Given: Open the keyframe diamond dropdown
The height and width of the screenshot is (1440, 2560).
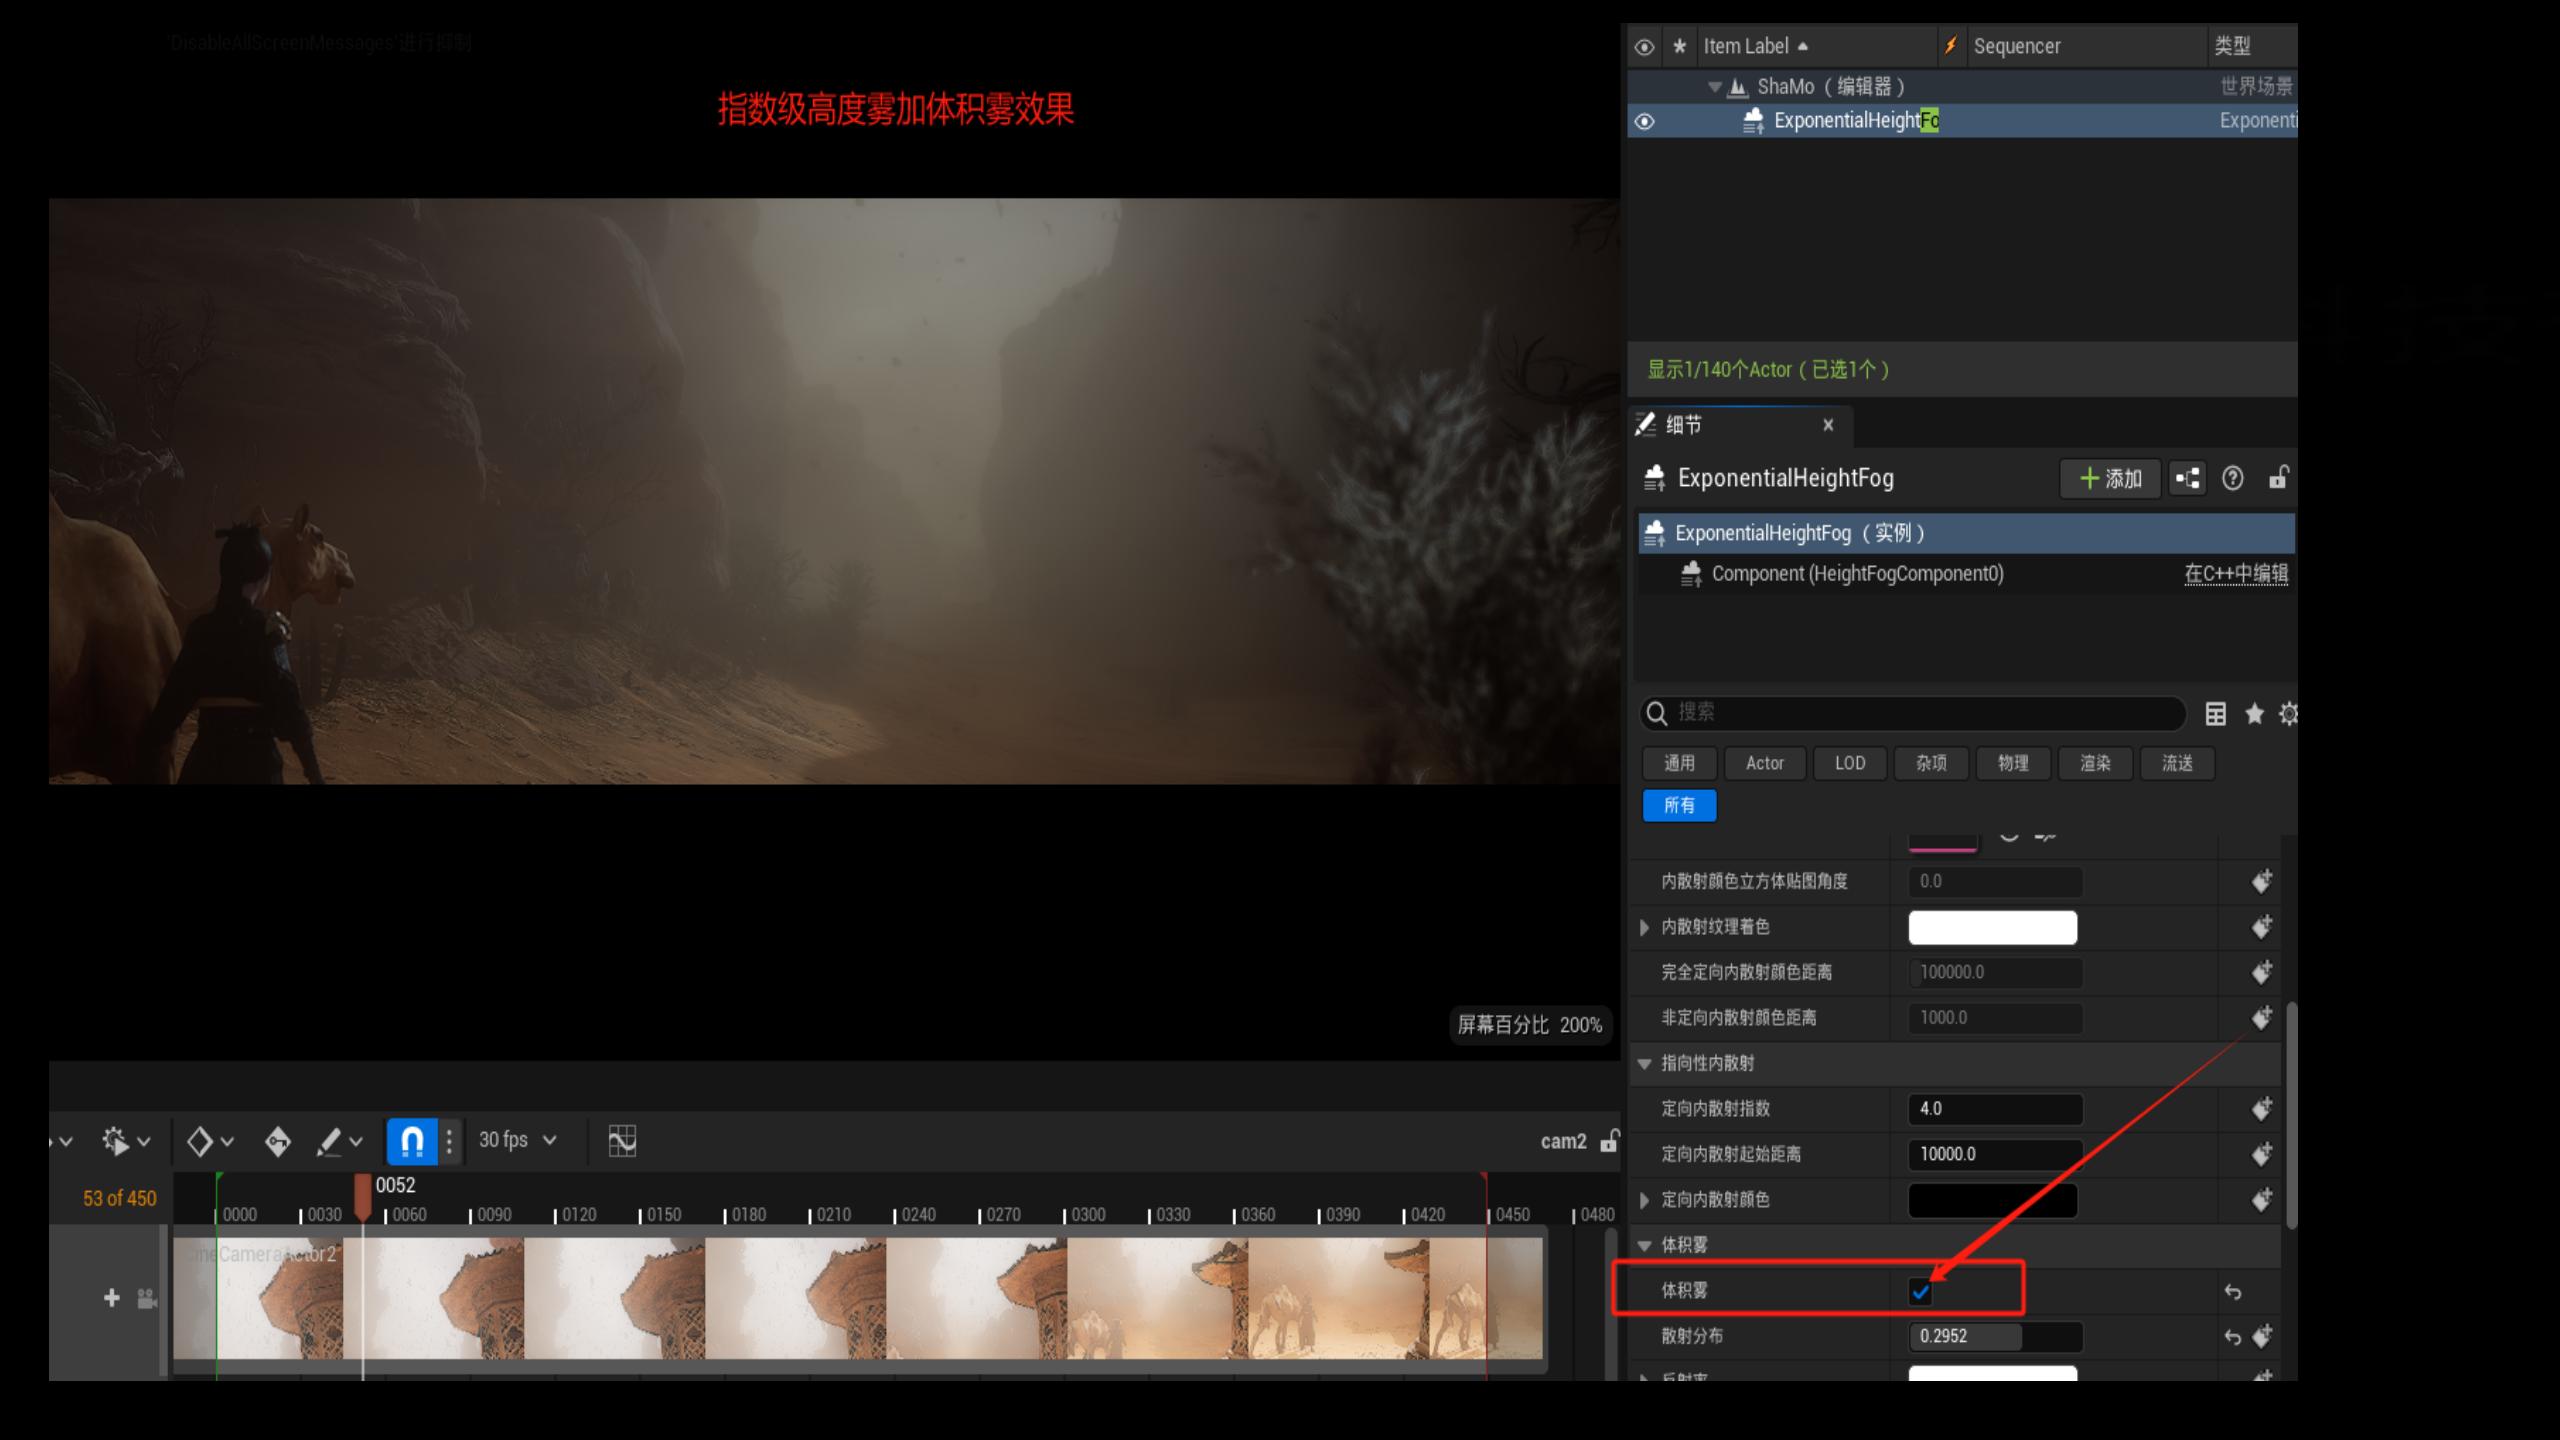Looking at the screenshot, I should 209,1141.
